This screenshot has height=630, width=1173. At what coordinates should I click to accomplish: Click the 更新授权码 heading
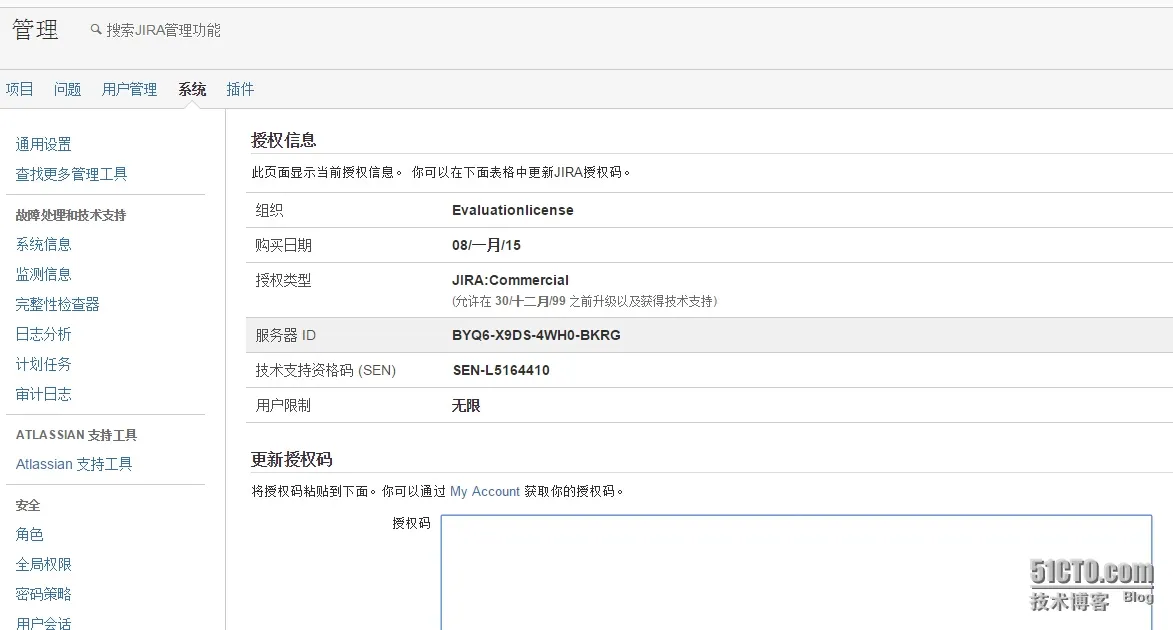(292, 459)
